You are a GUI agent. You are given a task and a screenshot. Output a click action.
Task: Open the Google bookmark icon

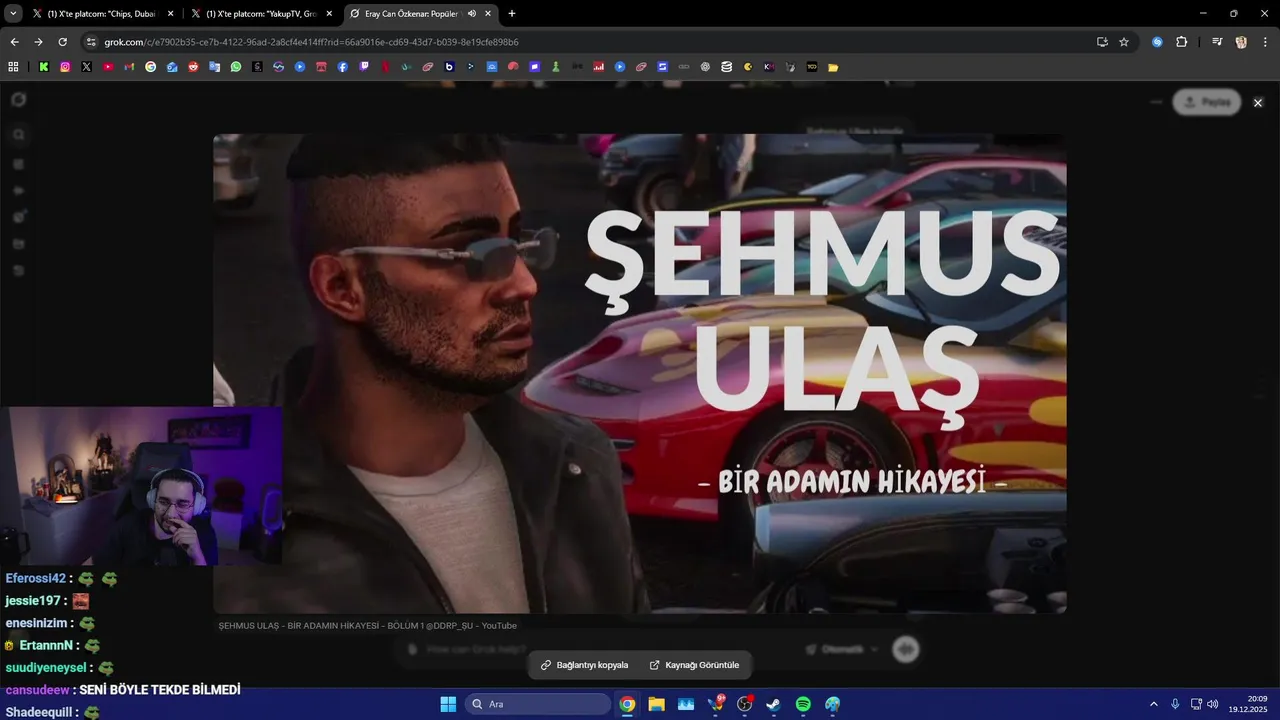pyautogui.click(x=151, y=67)
